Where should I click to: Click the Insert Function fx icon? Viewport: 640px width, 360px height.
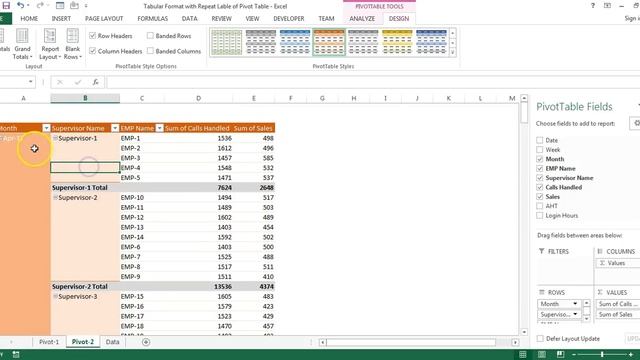coord(95,82)
